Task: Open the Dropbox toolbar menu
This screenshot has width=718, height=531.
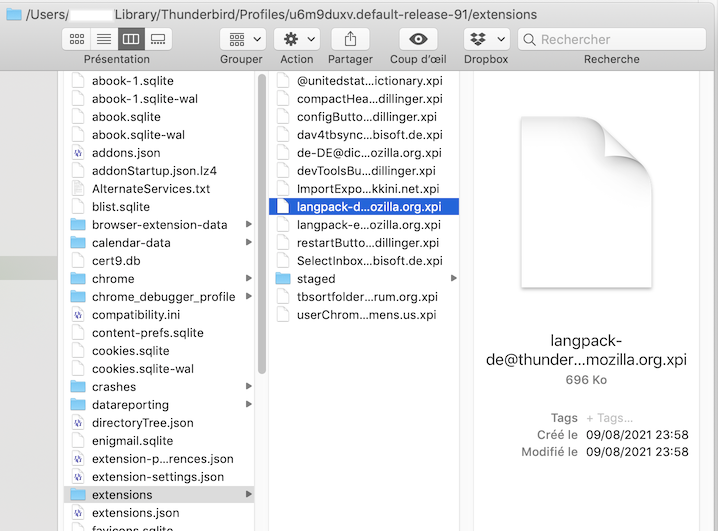Action: click(x=486, y=39)
